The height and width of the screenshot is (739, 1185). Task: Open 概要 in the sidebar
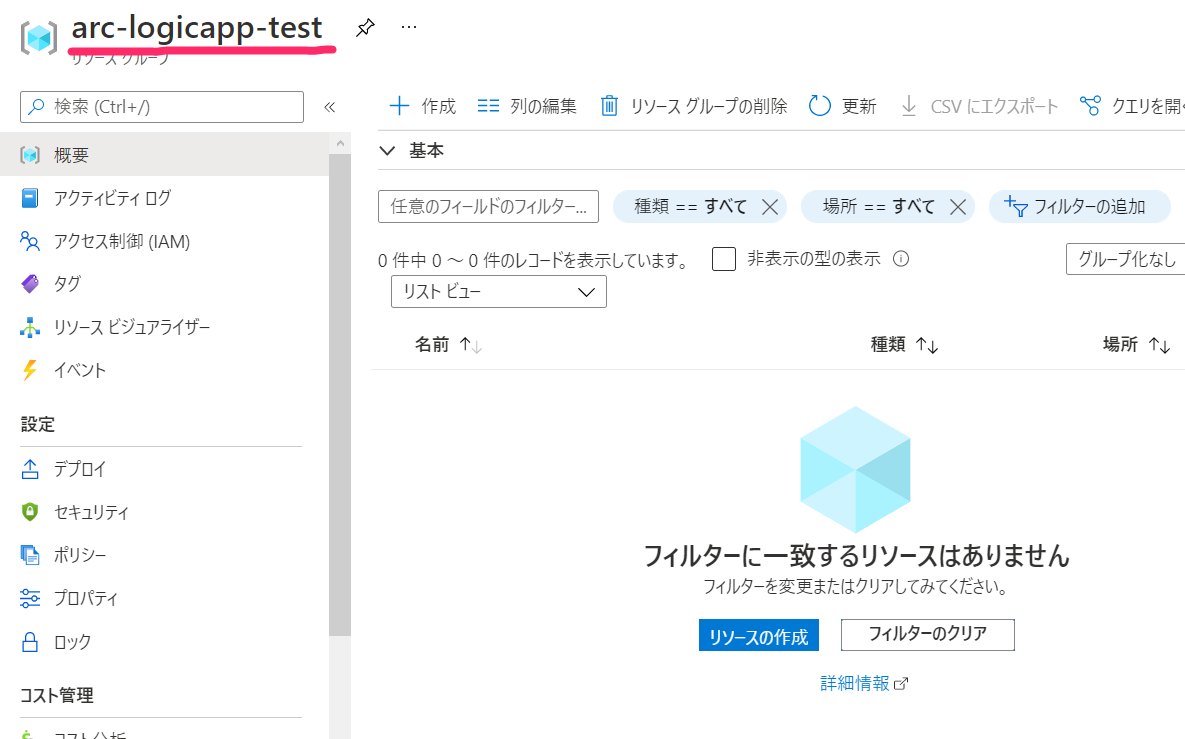tap(164, 155)
